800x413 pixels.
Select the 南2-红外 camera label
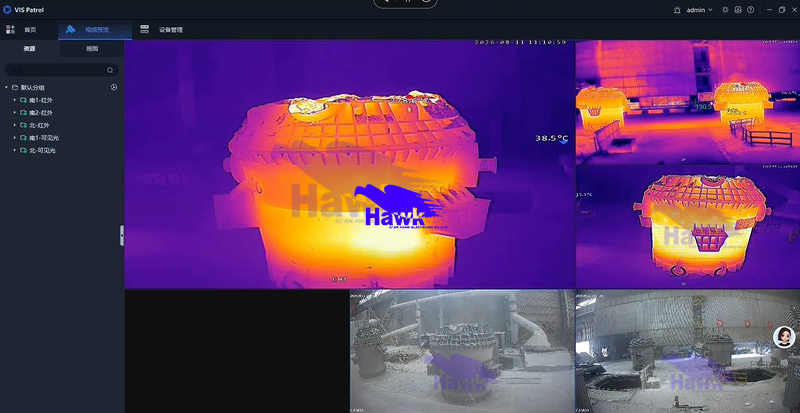(41, 112)
